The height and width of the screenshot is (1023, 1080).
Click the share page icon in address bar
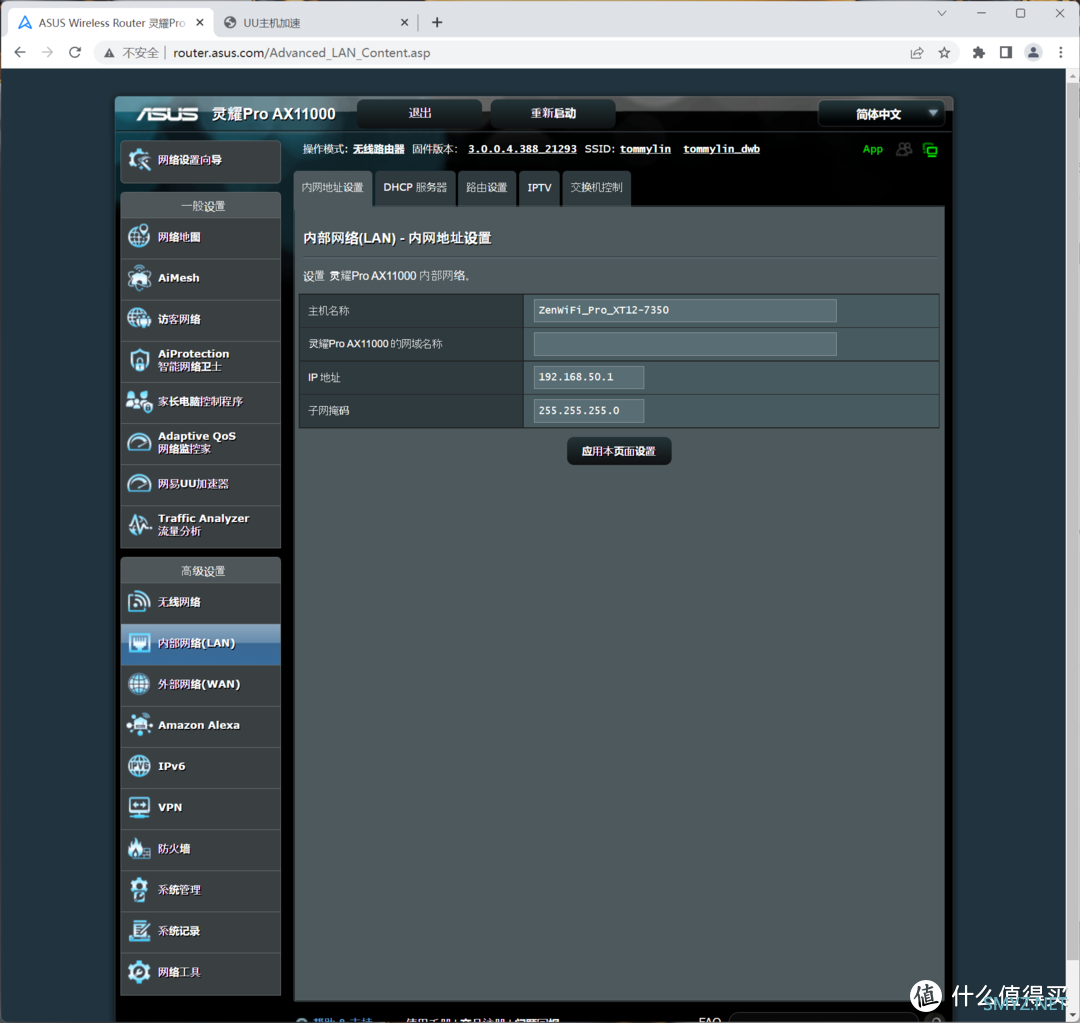[x=917, y=53]
